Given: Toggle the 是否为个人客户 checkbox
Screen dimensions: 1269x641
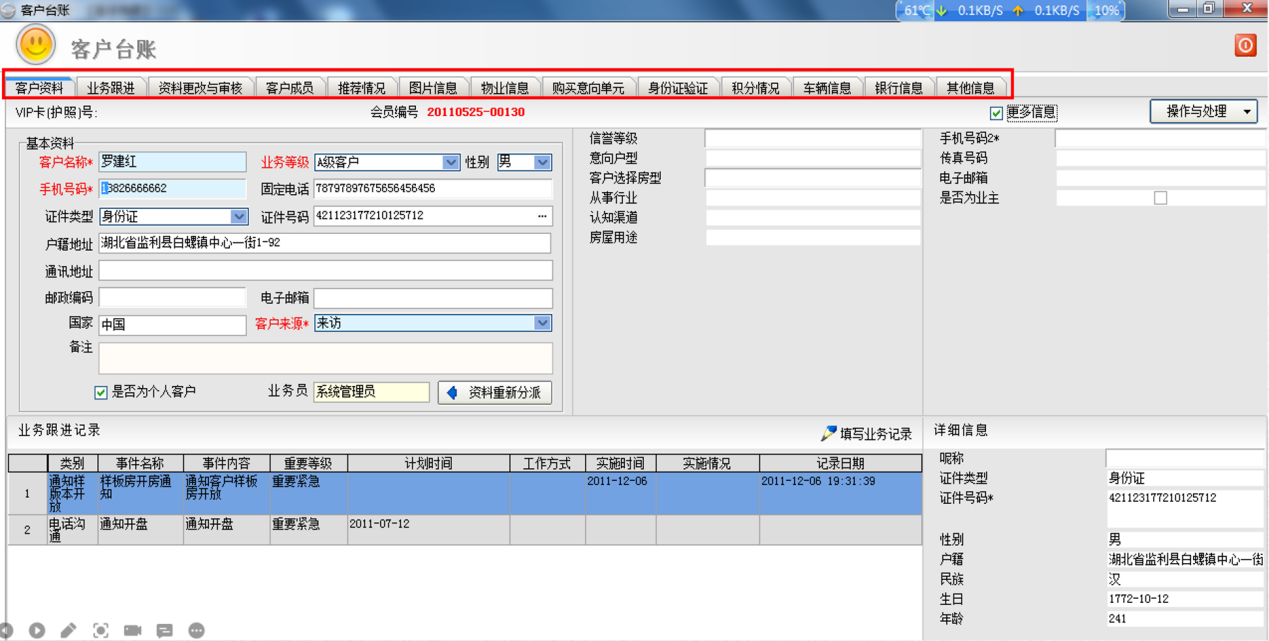Looking at the screenshot, I should [101, 392].
